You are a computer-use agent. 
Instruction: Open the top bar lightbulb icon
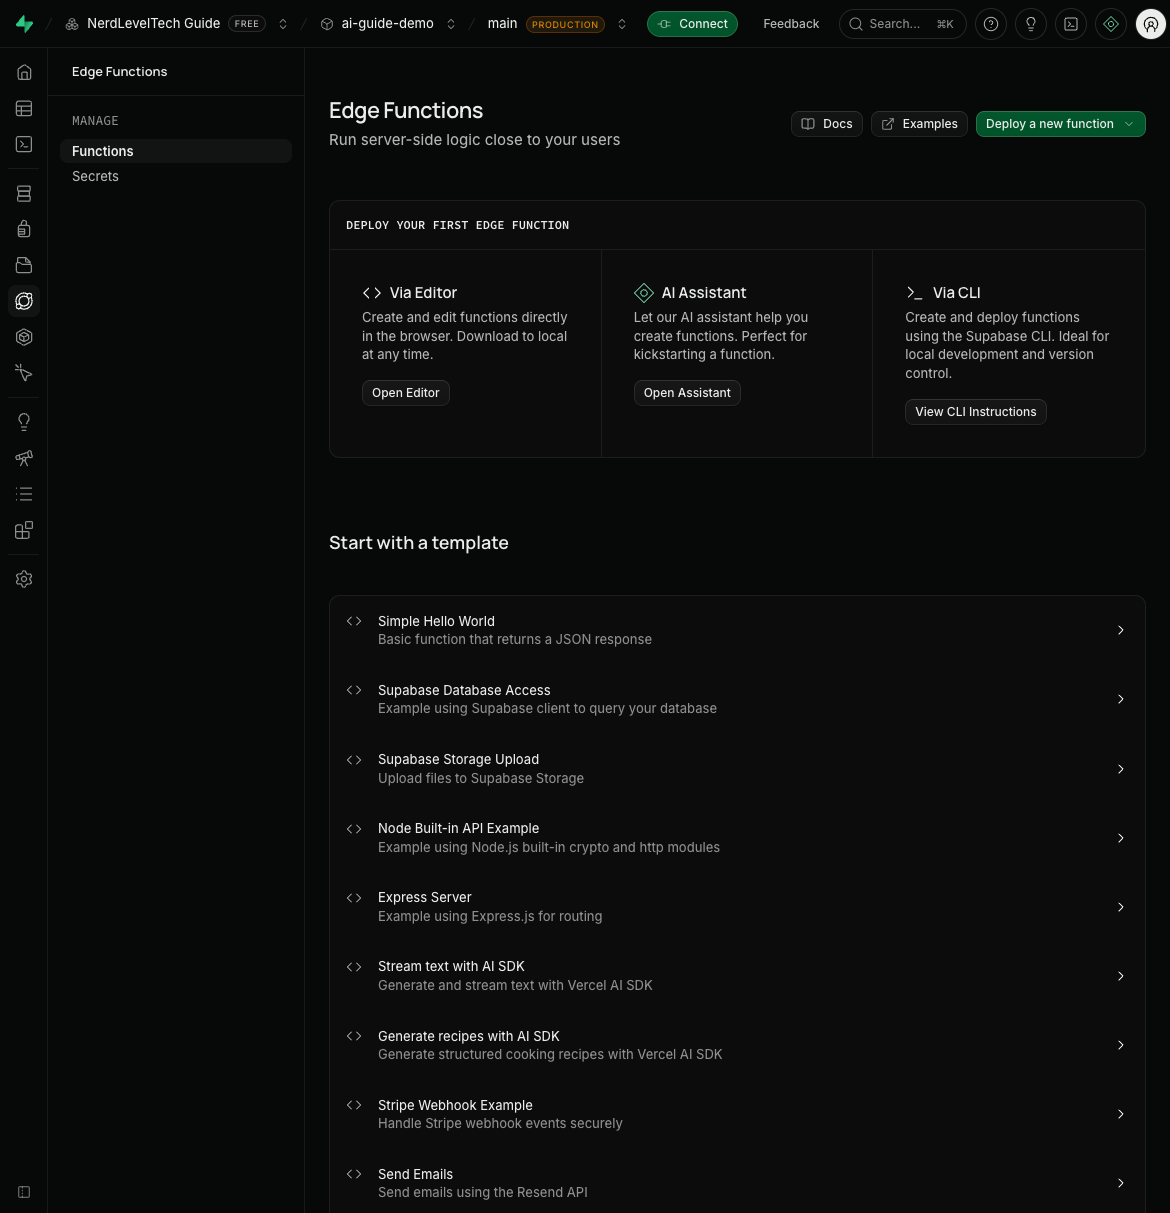1031,24
